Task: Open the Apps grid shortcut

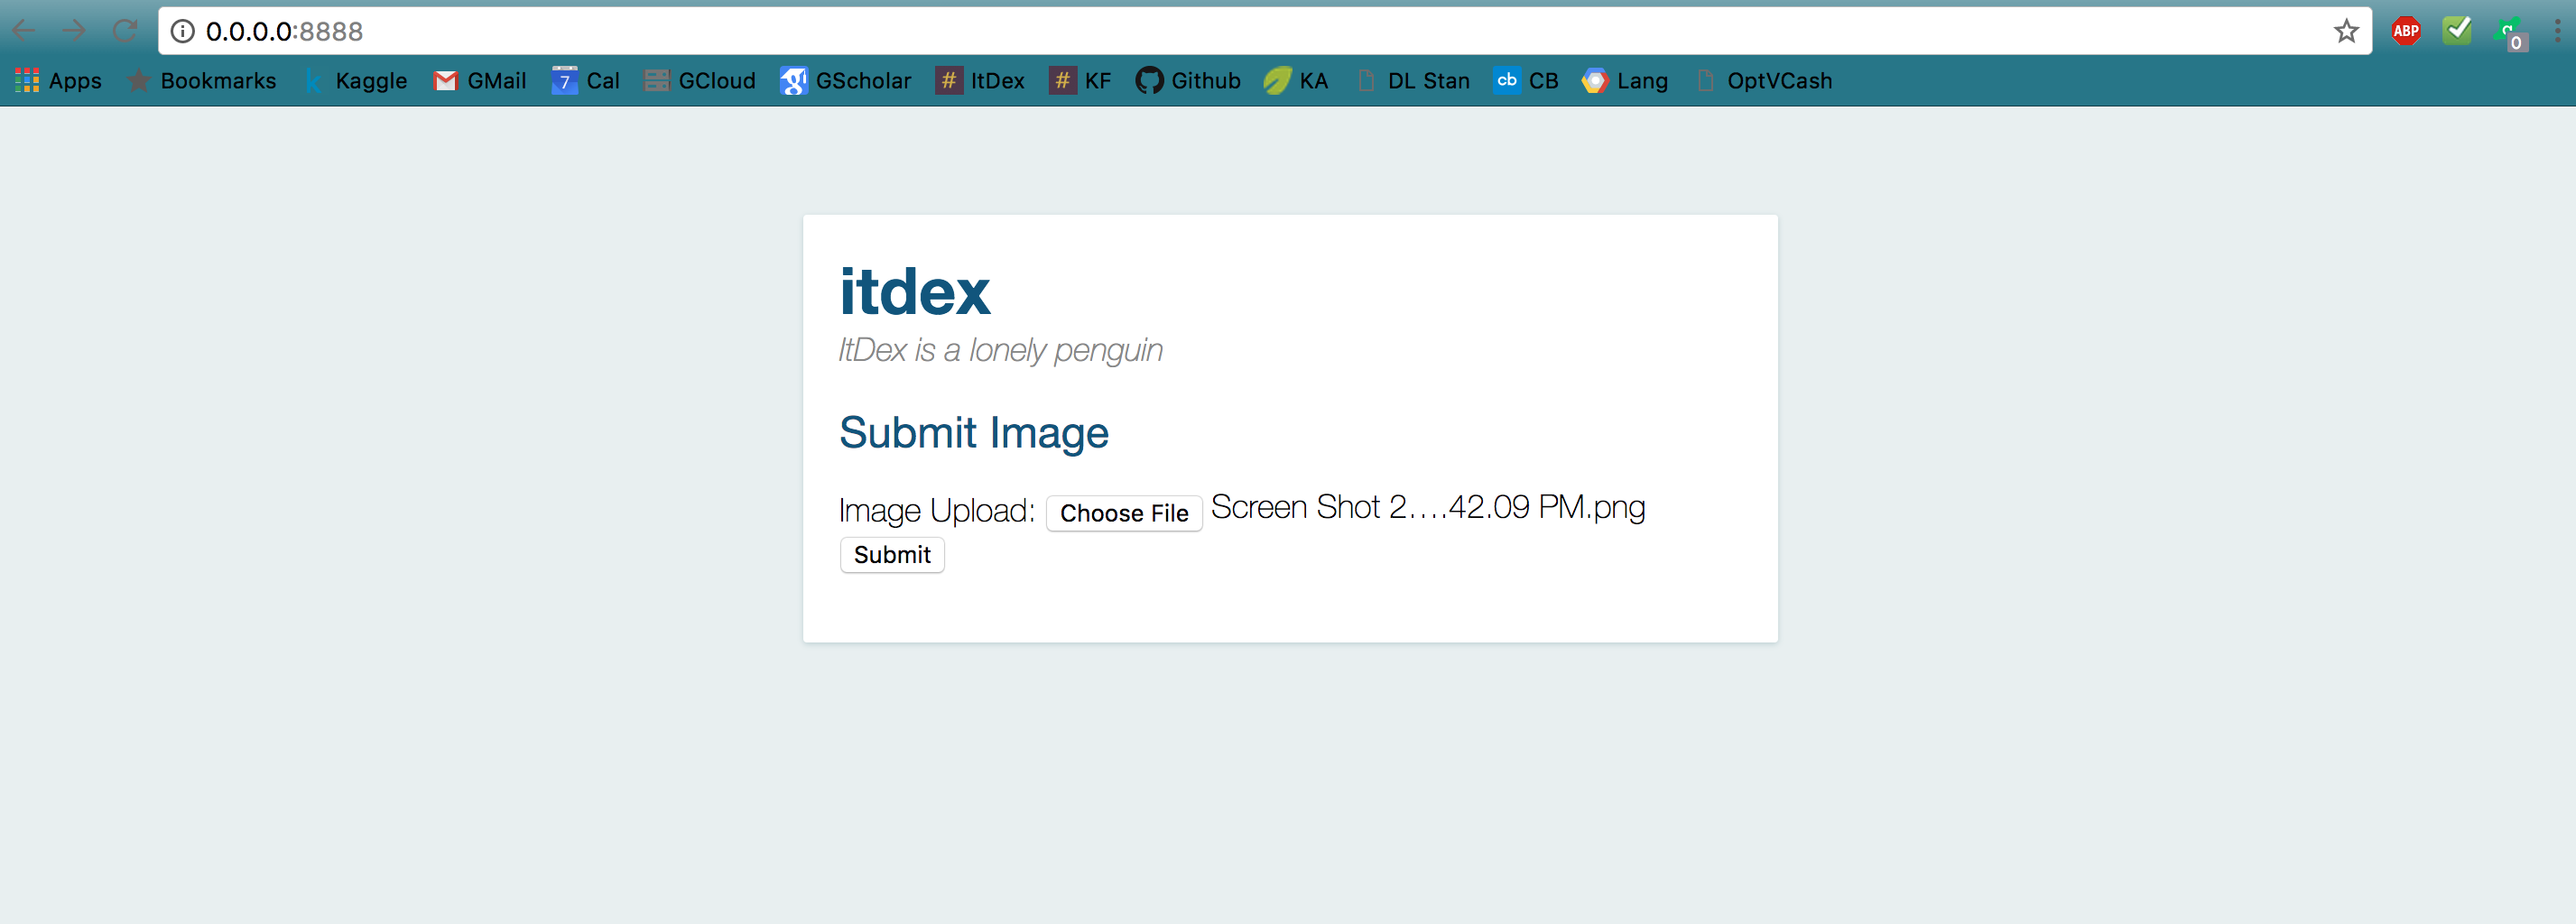Action: pyautogui.click(x=58, y=81)
